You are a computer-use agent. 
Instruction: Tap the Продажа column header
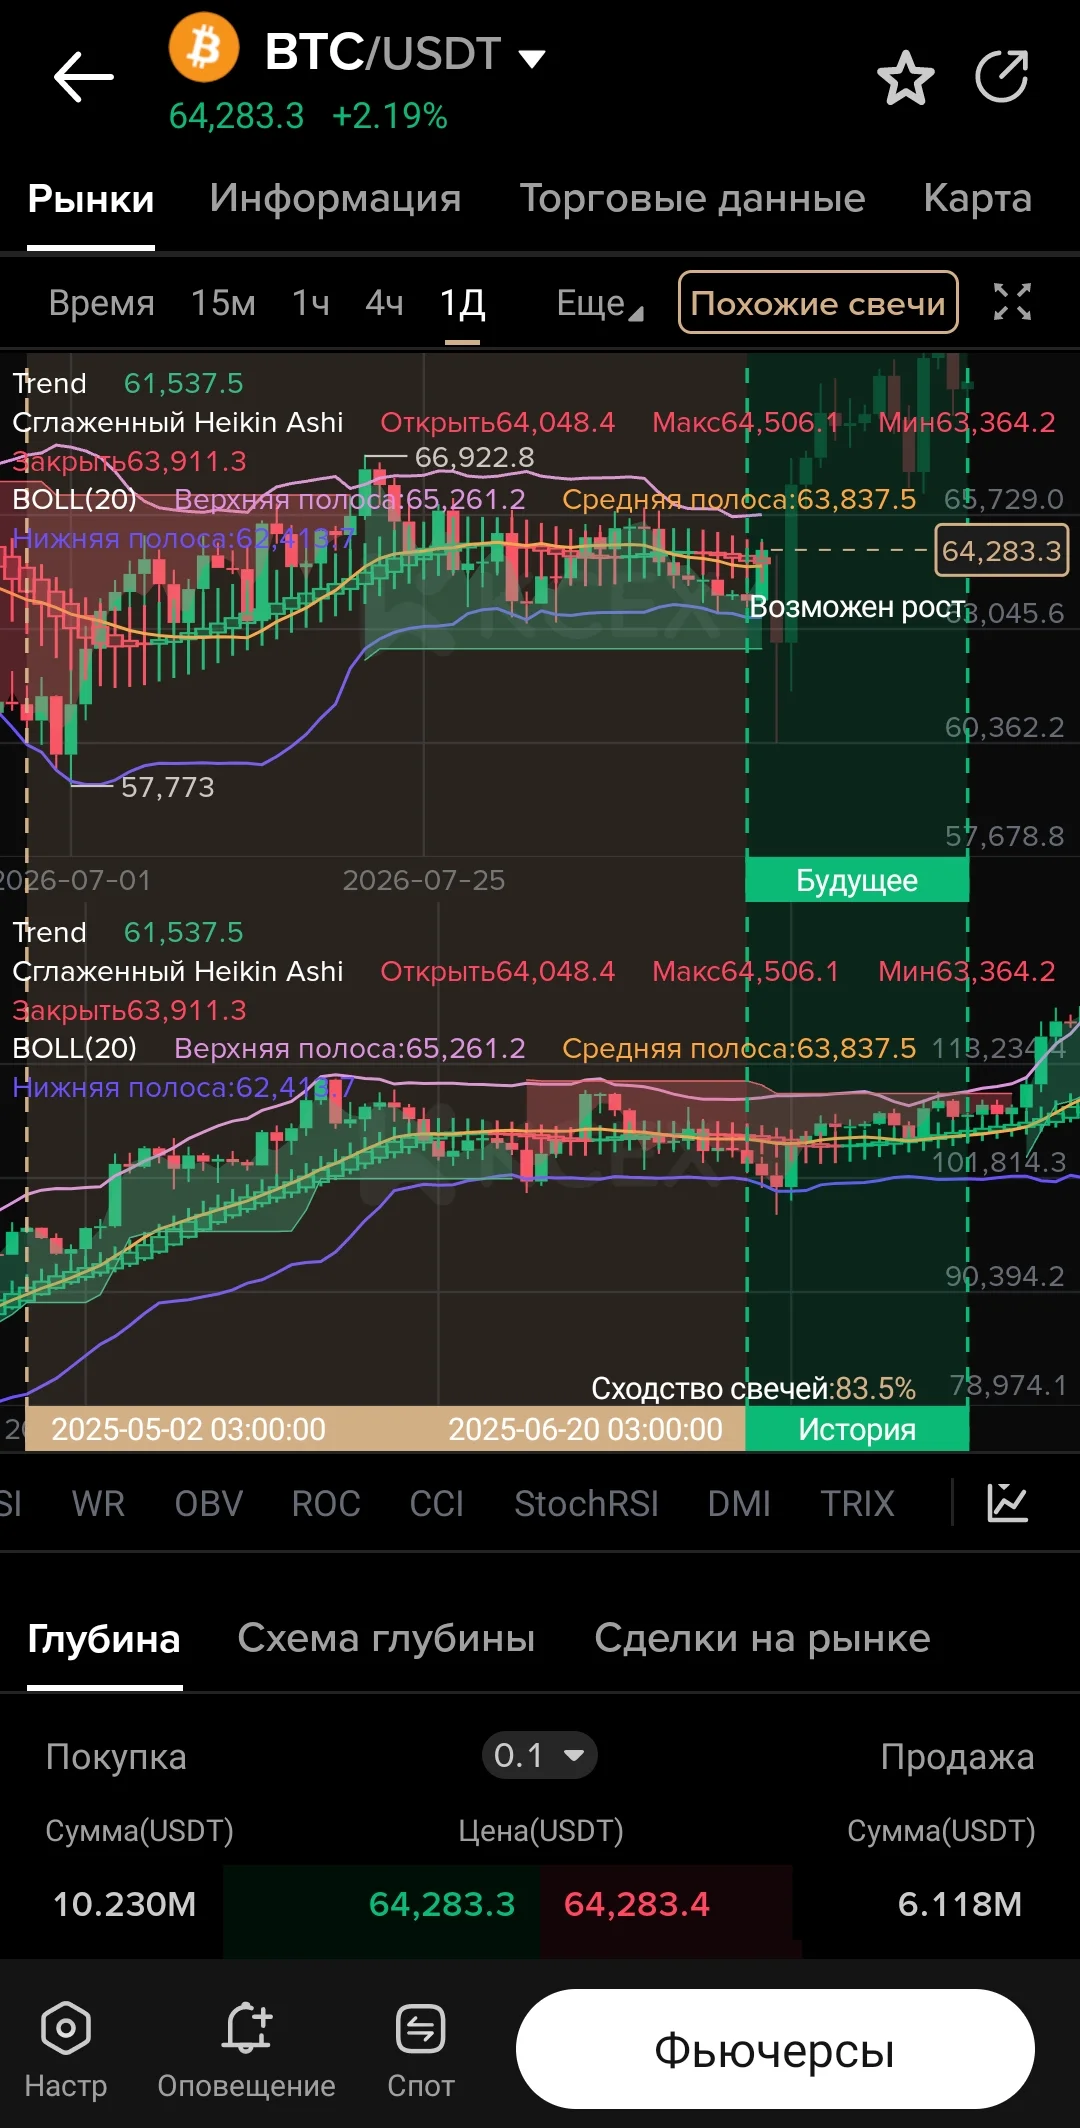pyautogui.click(x=957, y=1757)
